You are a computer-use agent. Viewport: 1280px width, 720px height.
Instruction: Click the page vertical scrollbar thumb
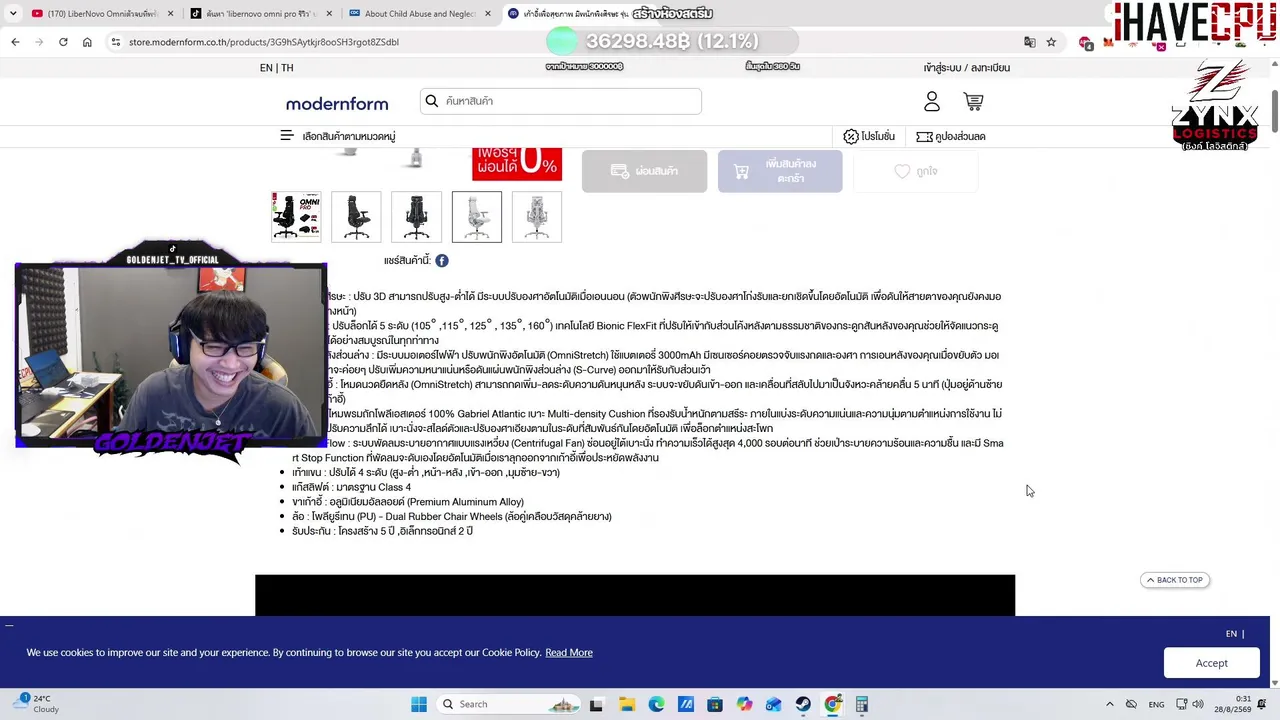[1274, 112]
